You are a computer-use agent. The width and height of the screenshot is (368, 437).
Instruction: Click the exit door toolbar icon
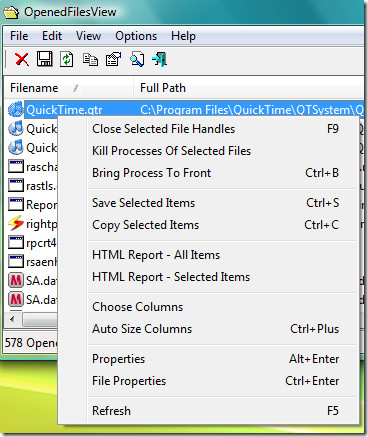(159, 59)
